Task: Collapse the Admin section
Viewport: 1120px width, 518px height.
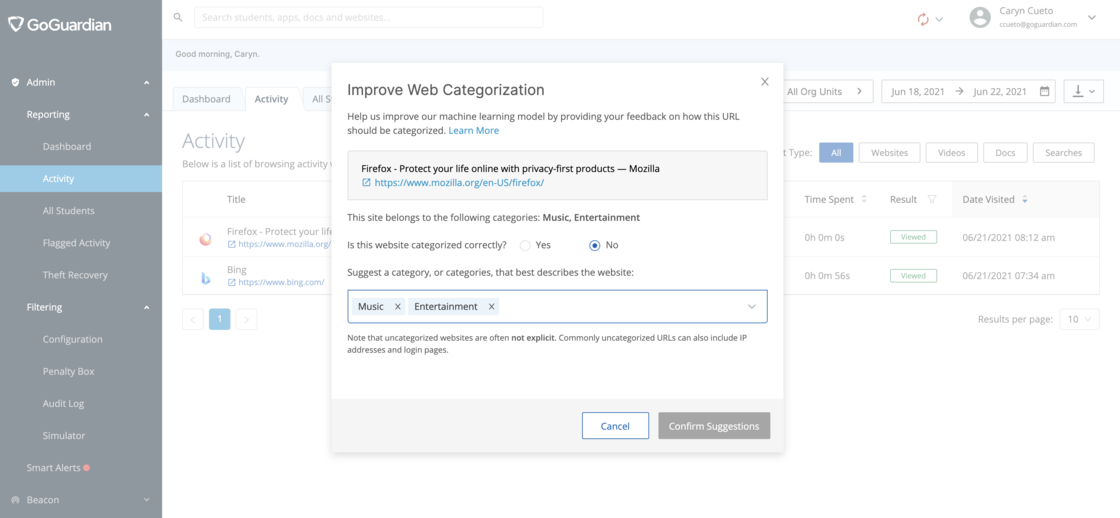Action: [x=146, y=82]
